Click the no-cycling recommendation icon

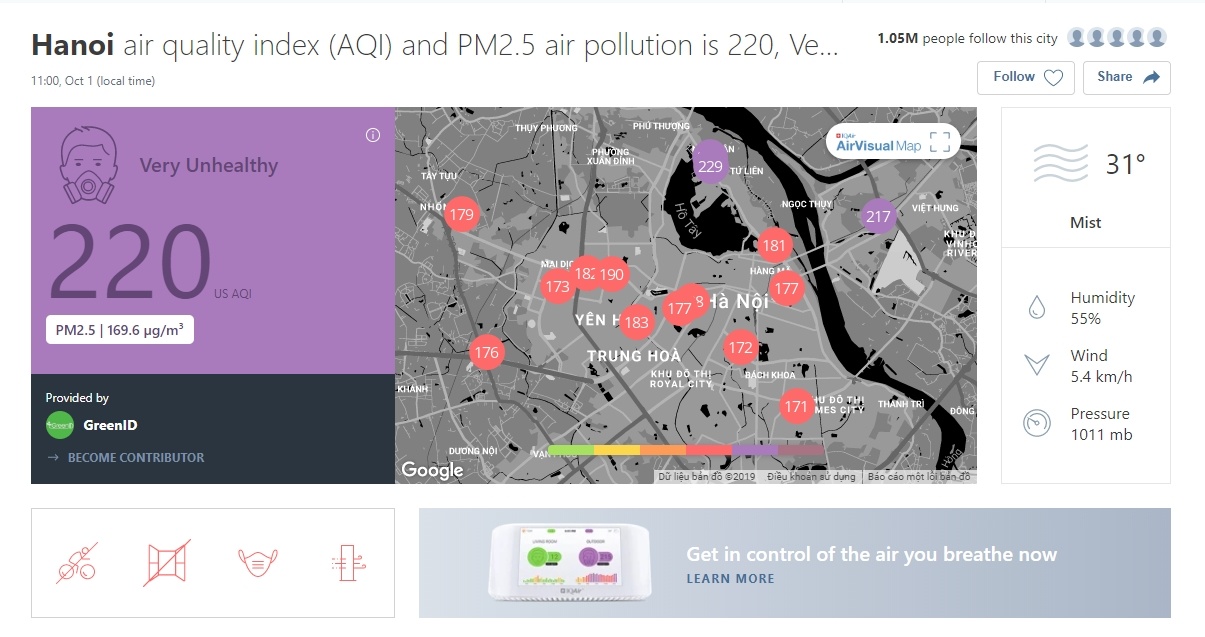[76, 563]
